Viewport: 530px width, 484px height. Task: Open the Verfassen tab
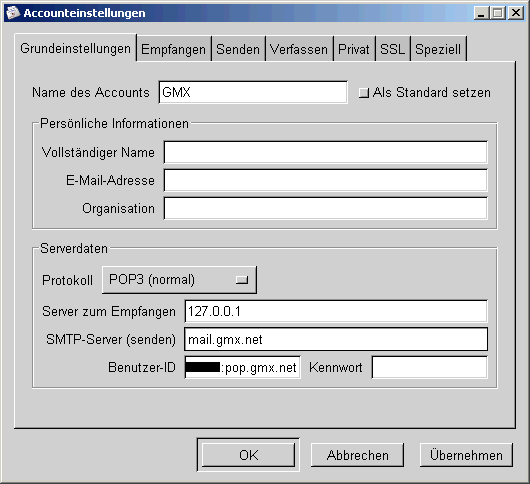point(299,49)
